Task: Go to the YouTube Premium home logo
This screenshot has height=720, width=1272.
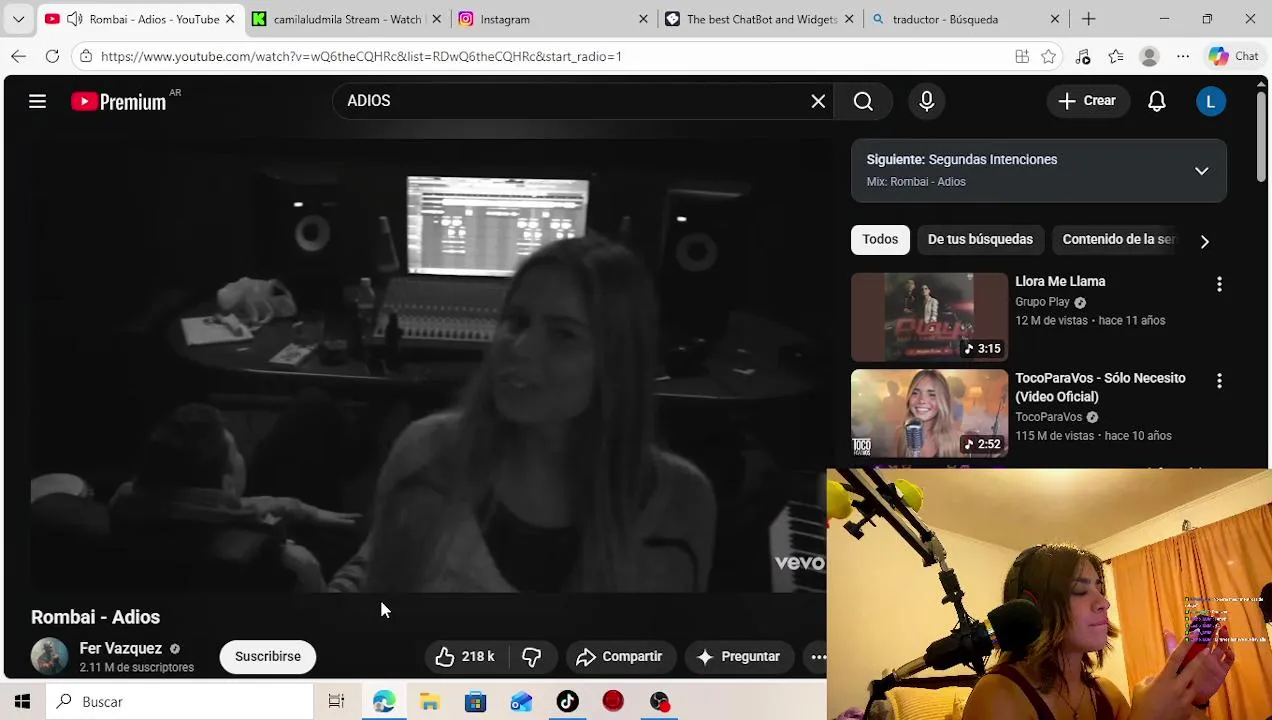Action: click(x=118, y=101)
